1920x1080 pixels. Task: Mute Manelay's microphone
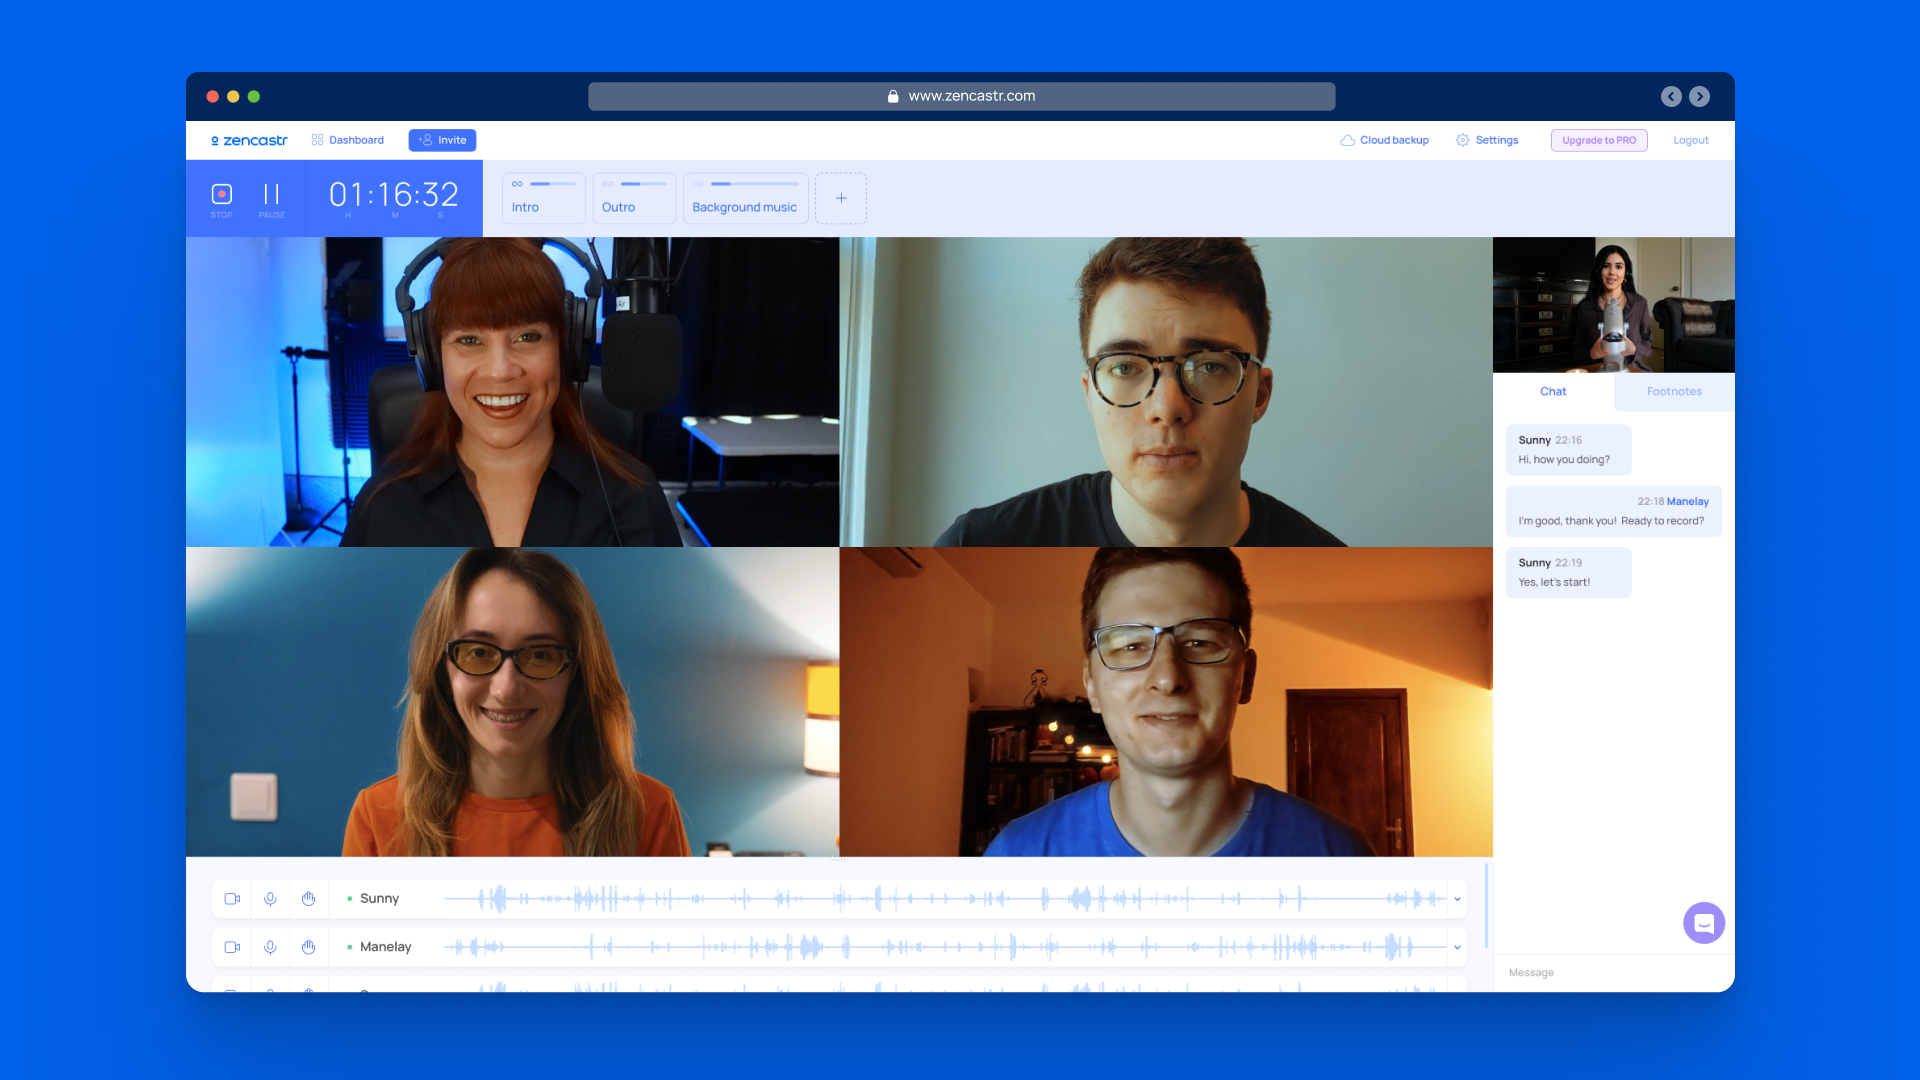[x=270, y=947]
